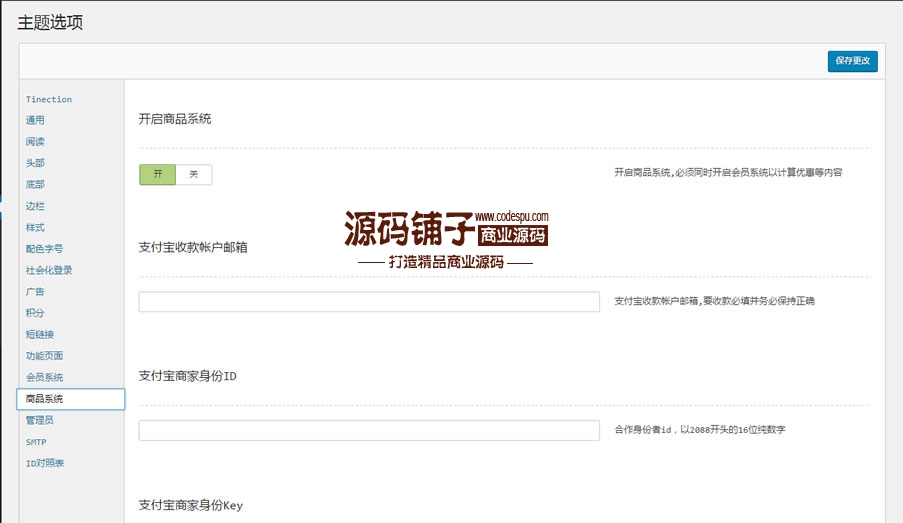Screen dimensions: 903x523
Task: Focus the 支付宝收款帐户邮箱 input field
Action: click(x=369, y=302)
